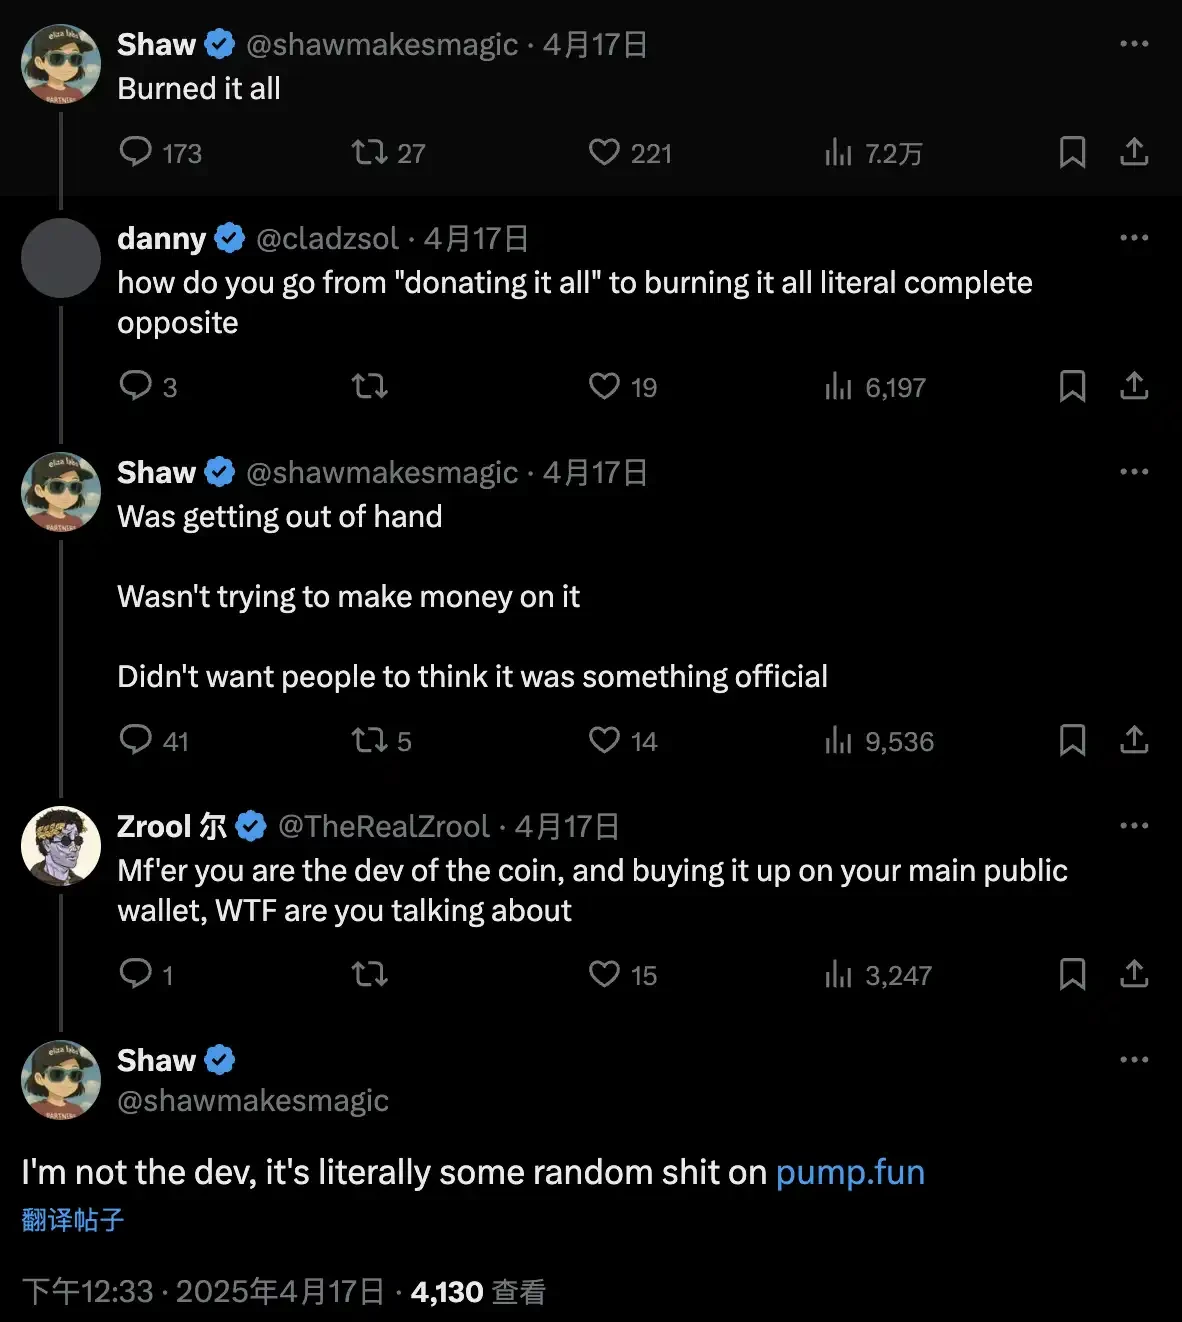1182x1322 pixels.
Task: Repost danny's reply tweet
Action: (x=369, y=386)
